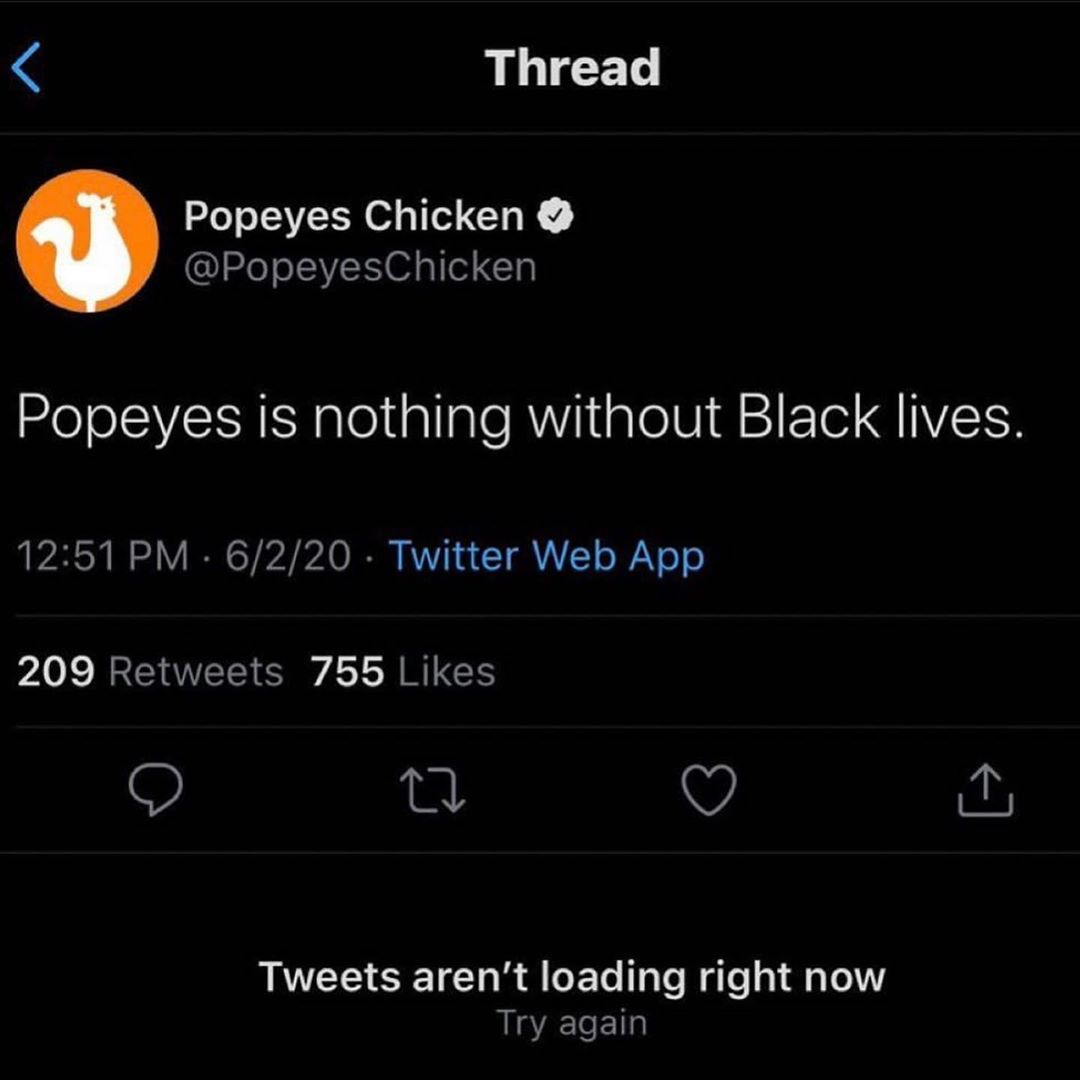Tap the word Retweets beside 209
The image size is (1080, 1080).
pos(196,672)
